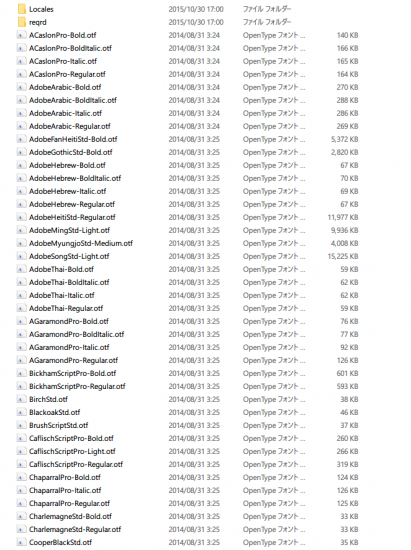The image size is (411, 550).
Task: Select the AdobeThai-Italic.otf file name
Action: coord(61,295)
